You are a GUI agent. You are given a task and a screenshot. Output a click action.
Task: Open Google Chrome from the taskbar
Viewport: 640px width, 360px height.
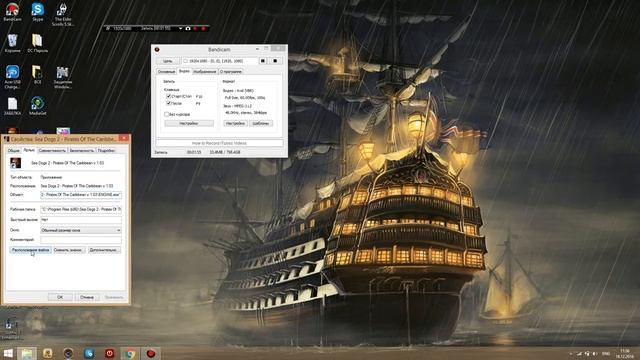point(130,353)
